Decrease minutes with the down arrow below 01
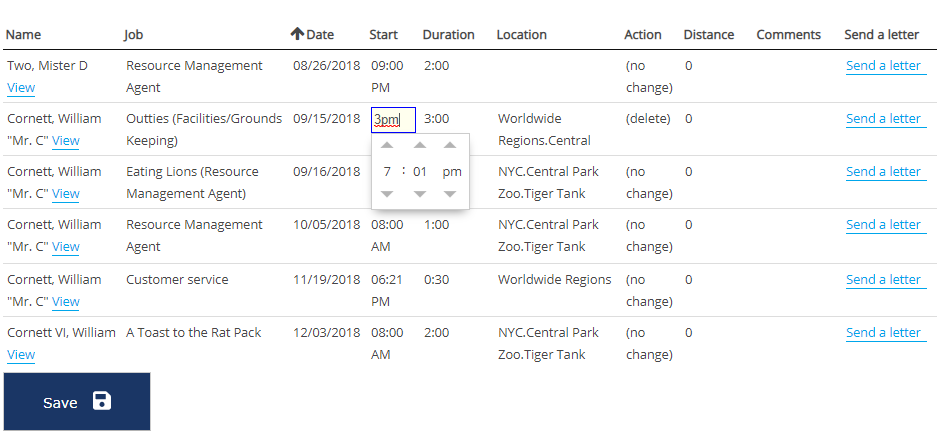This screenshot has width=942, height=434. click(x=420, y=194)
